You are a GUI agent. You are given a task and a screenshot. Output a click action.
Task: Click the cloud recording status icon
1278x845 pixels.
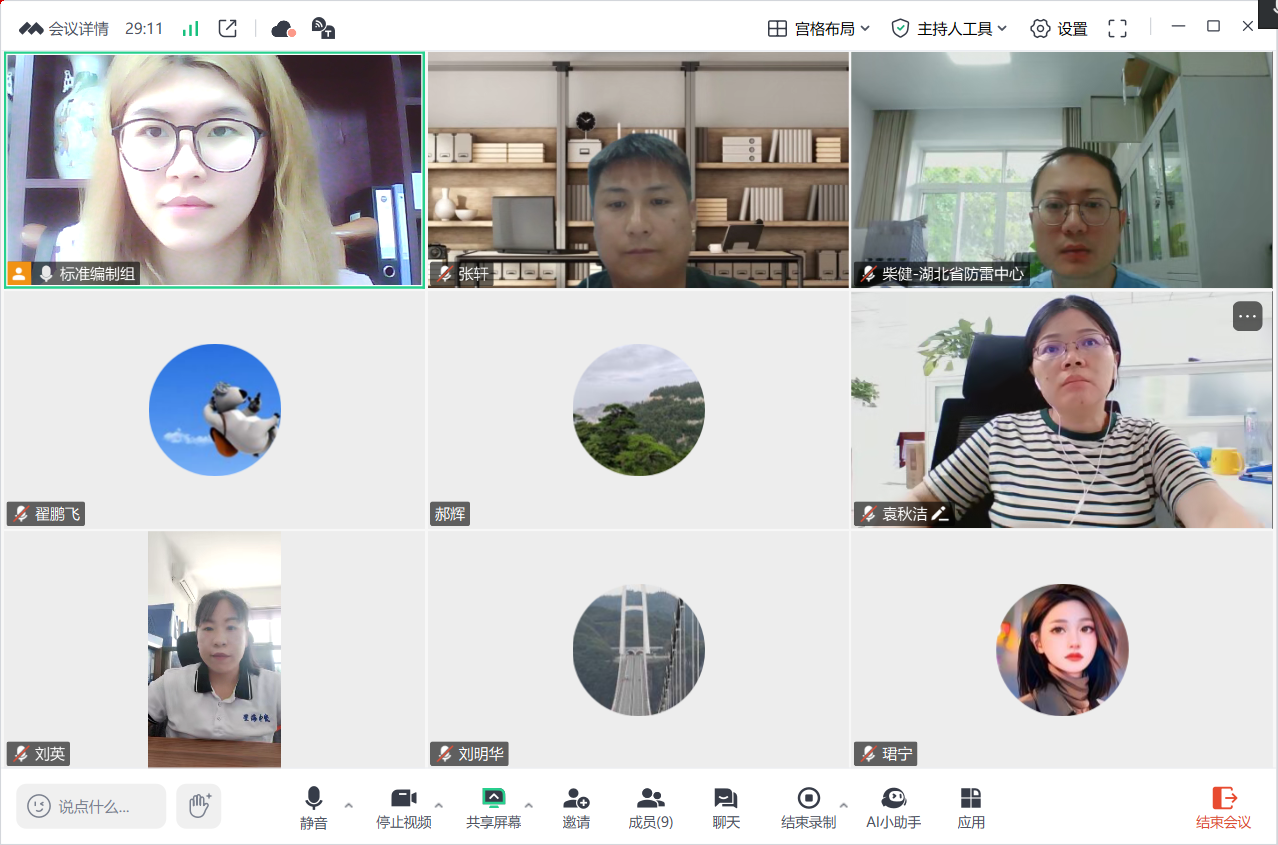(283, 28)
